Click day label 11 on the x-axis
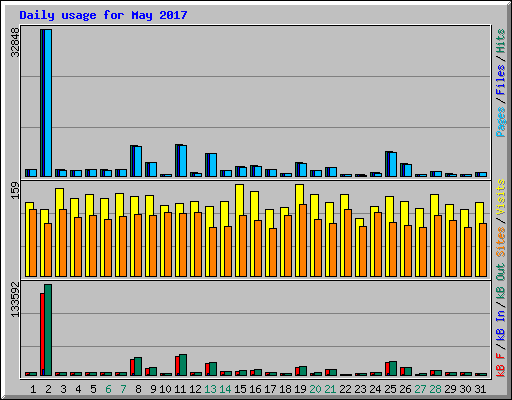The image size is (512, 400). [180, 389]
